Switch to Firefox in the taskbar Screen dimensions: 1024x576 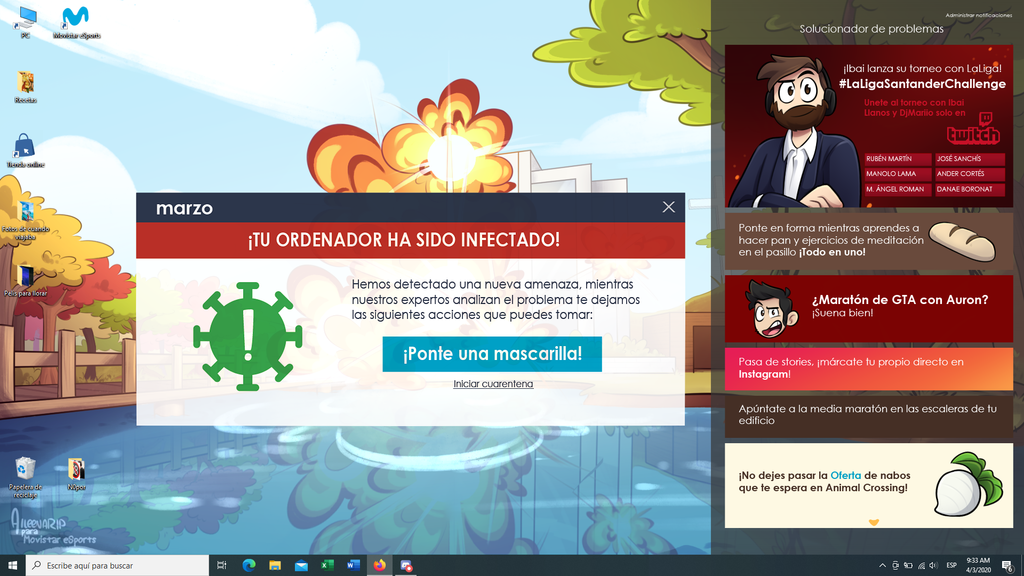(379, 565)
